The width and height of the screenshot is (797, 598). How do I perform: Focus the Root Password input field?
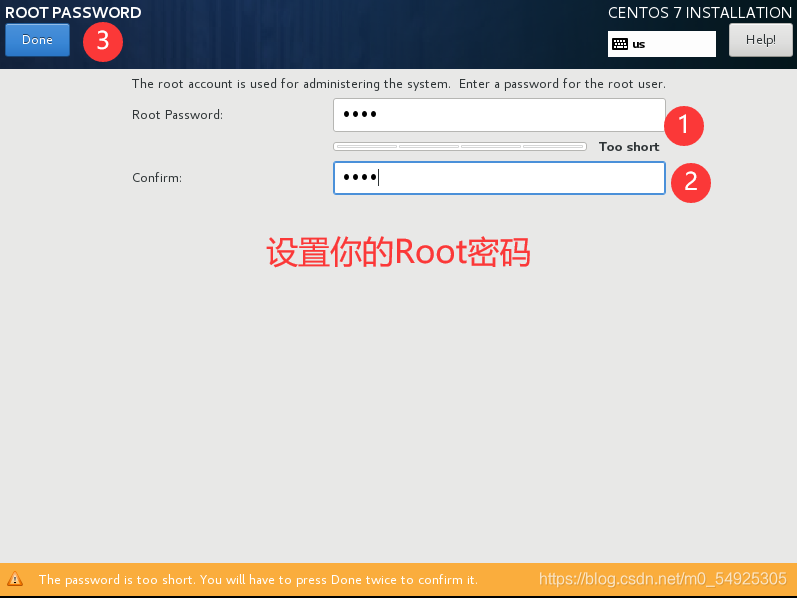tap(499, 115)
